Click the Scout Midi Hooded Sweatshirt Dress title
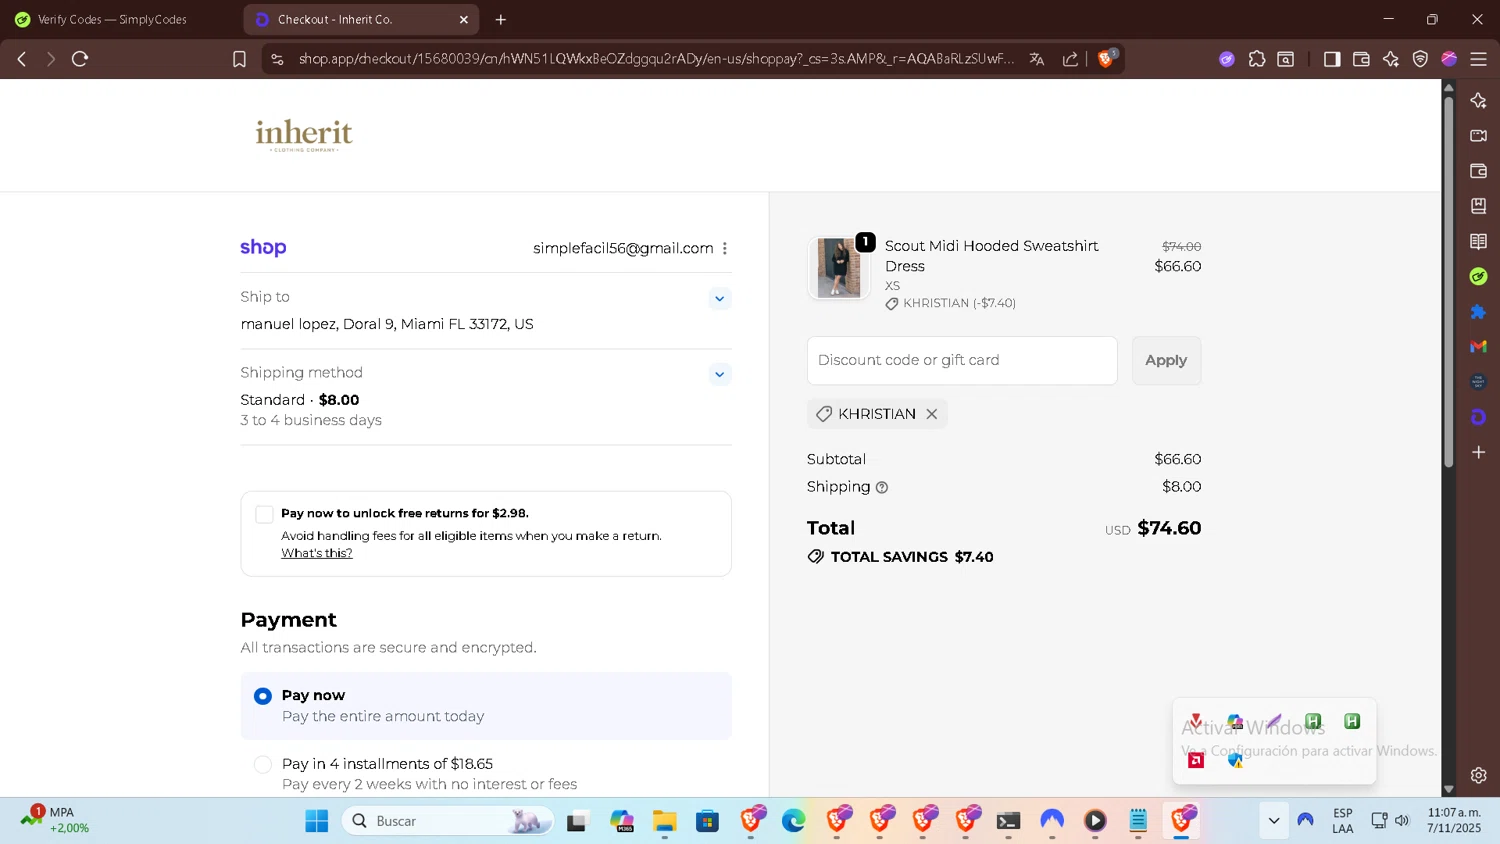Image resolution: width=1500 pixels, height=844 pixels. 992,256
